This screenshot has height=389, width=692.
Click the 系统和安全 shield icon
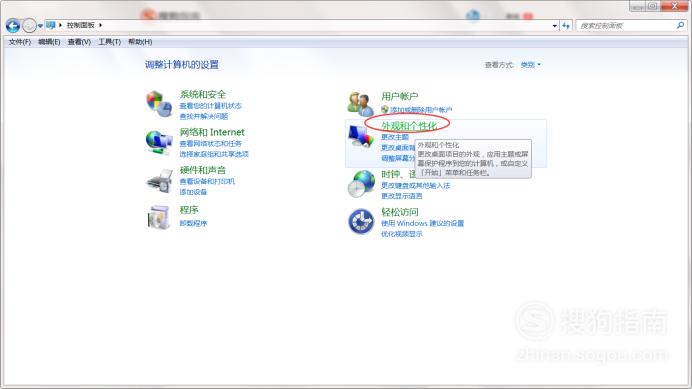(x=159, y=104)
